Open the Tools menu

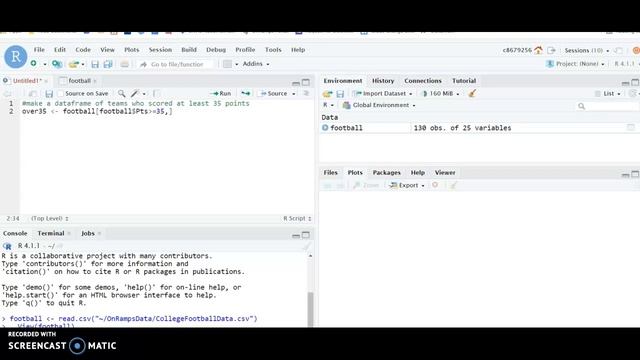pyautogui.click(x=273, y=50)
